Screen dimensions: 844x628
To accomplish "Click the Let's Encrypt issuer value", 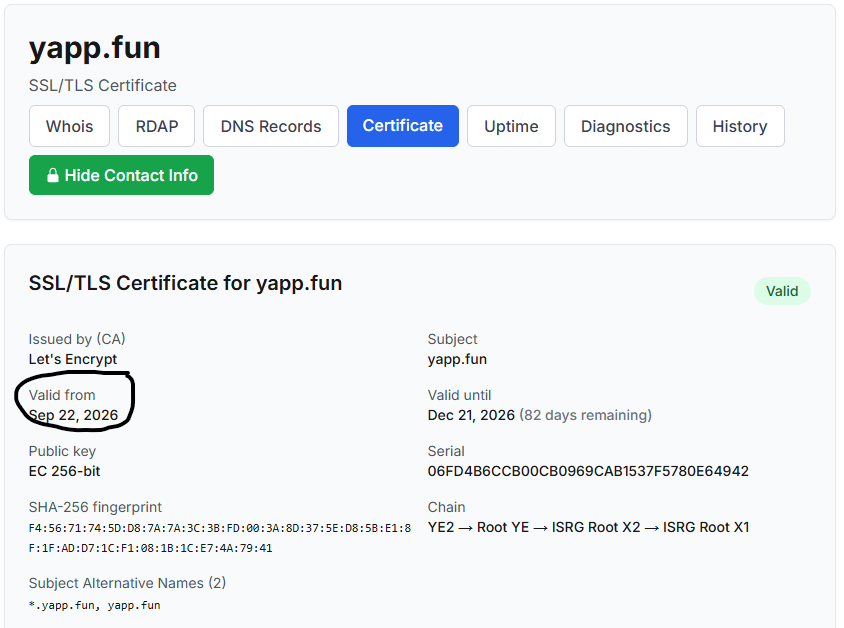I will tap(73, 359).
